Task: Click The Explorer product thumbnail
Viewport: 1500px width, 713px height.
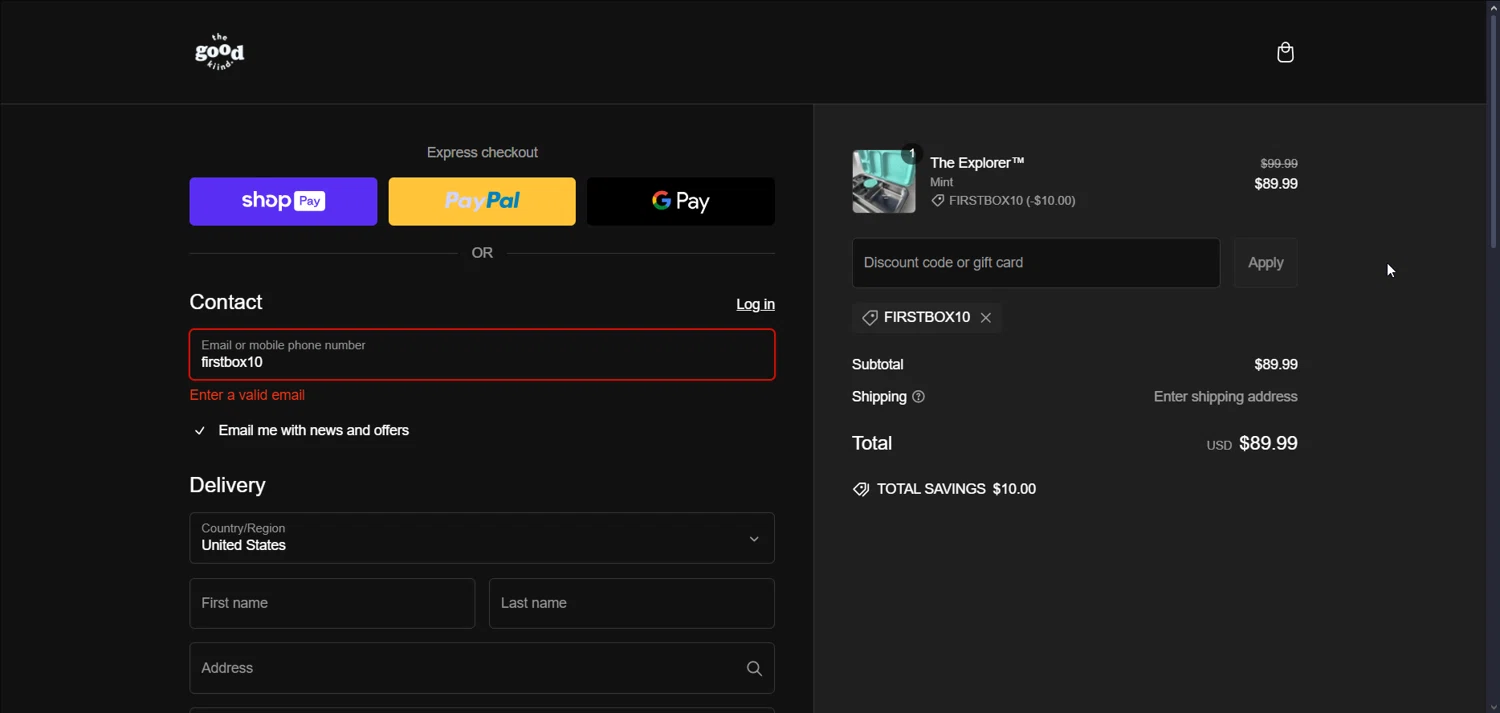Action: click(884, 182)
